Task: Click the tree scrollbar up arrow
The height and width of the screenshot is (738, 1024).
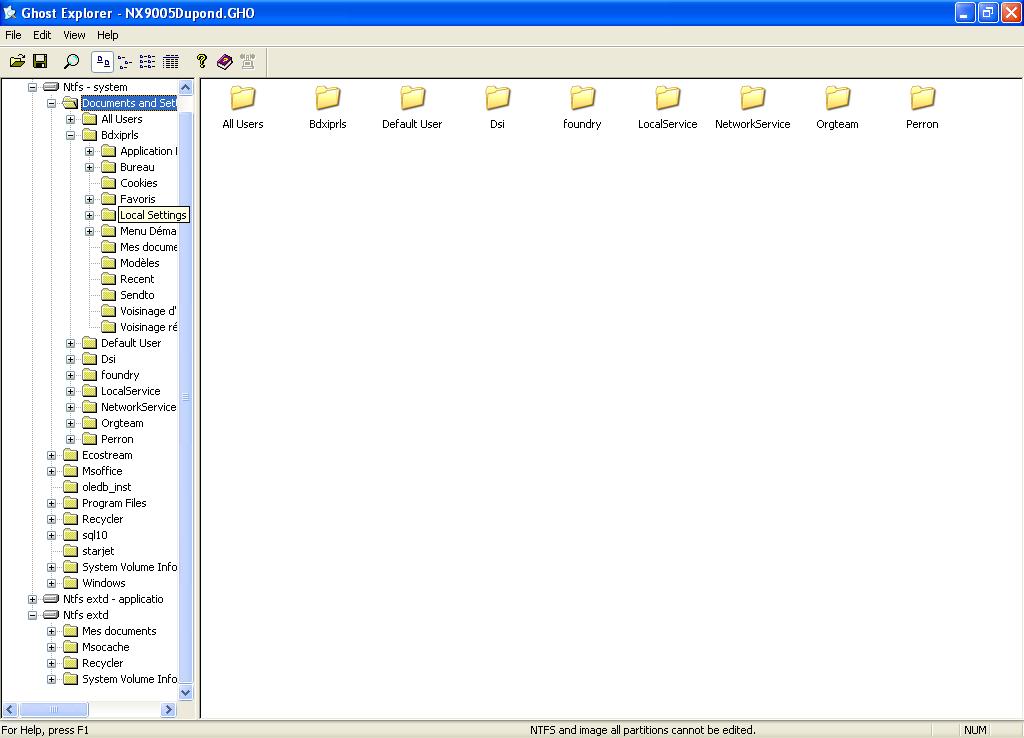Action: pyautogui.click(x=185, y=87)
